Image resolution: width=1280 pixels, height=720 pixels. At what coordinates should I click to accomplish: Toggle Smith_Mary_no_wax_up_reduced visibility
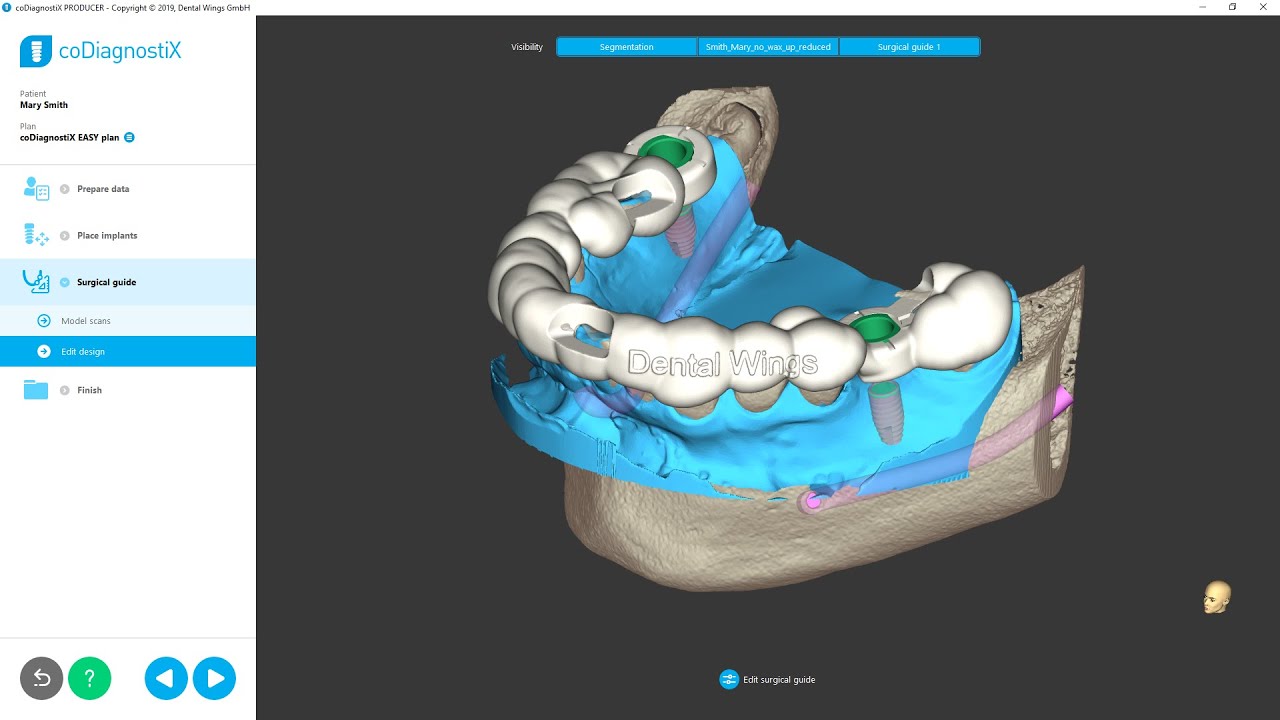coord(768,47)
